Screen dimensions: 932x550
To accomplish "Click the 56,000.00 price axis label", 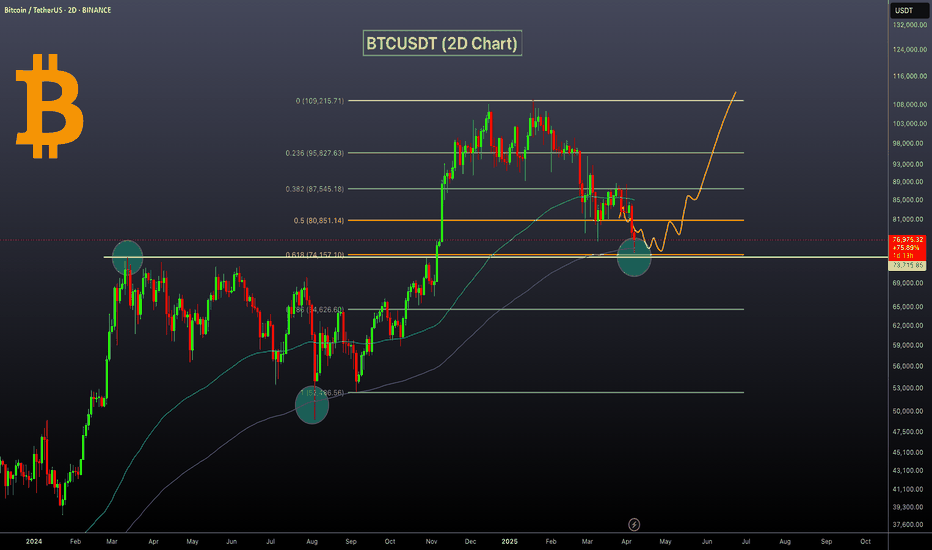I will click(909, 366).
